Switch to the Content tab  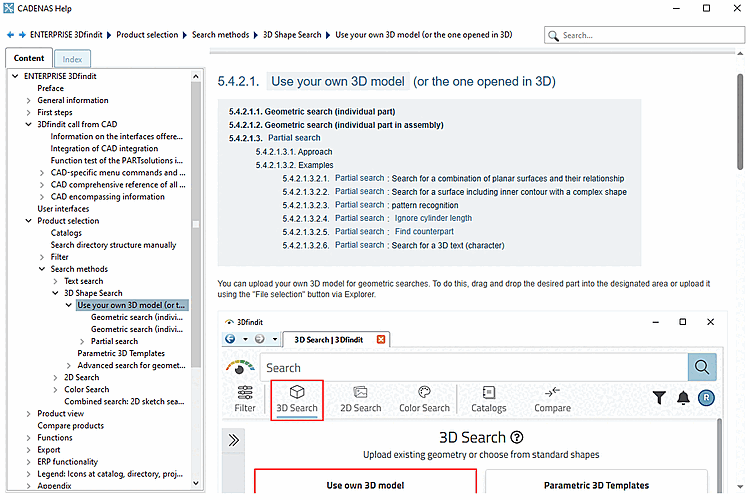click(x=29, y=58)
